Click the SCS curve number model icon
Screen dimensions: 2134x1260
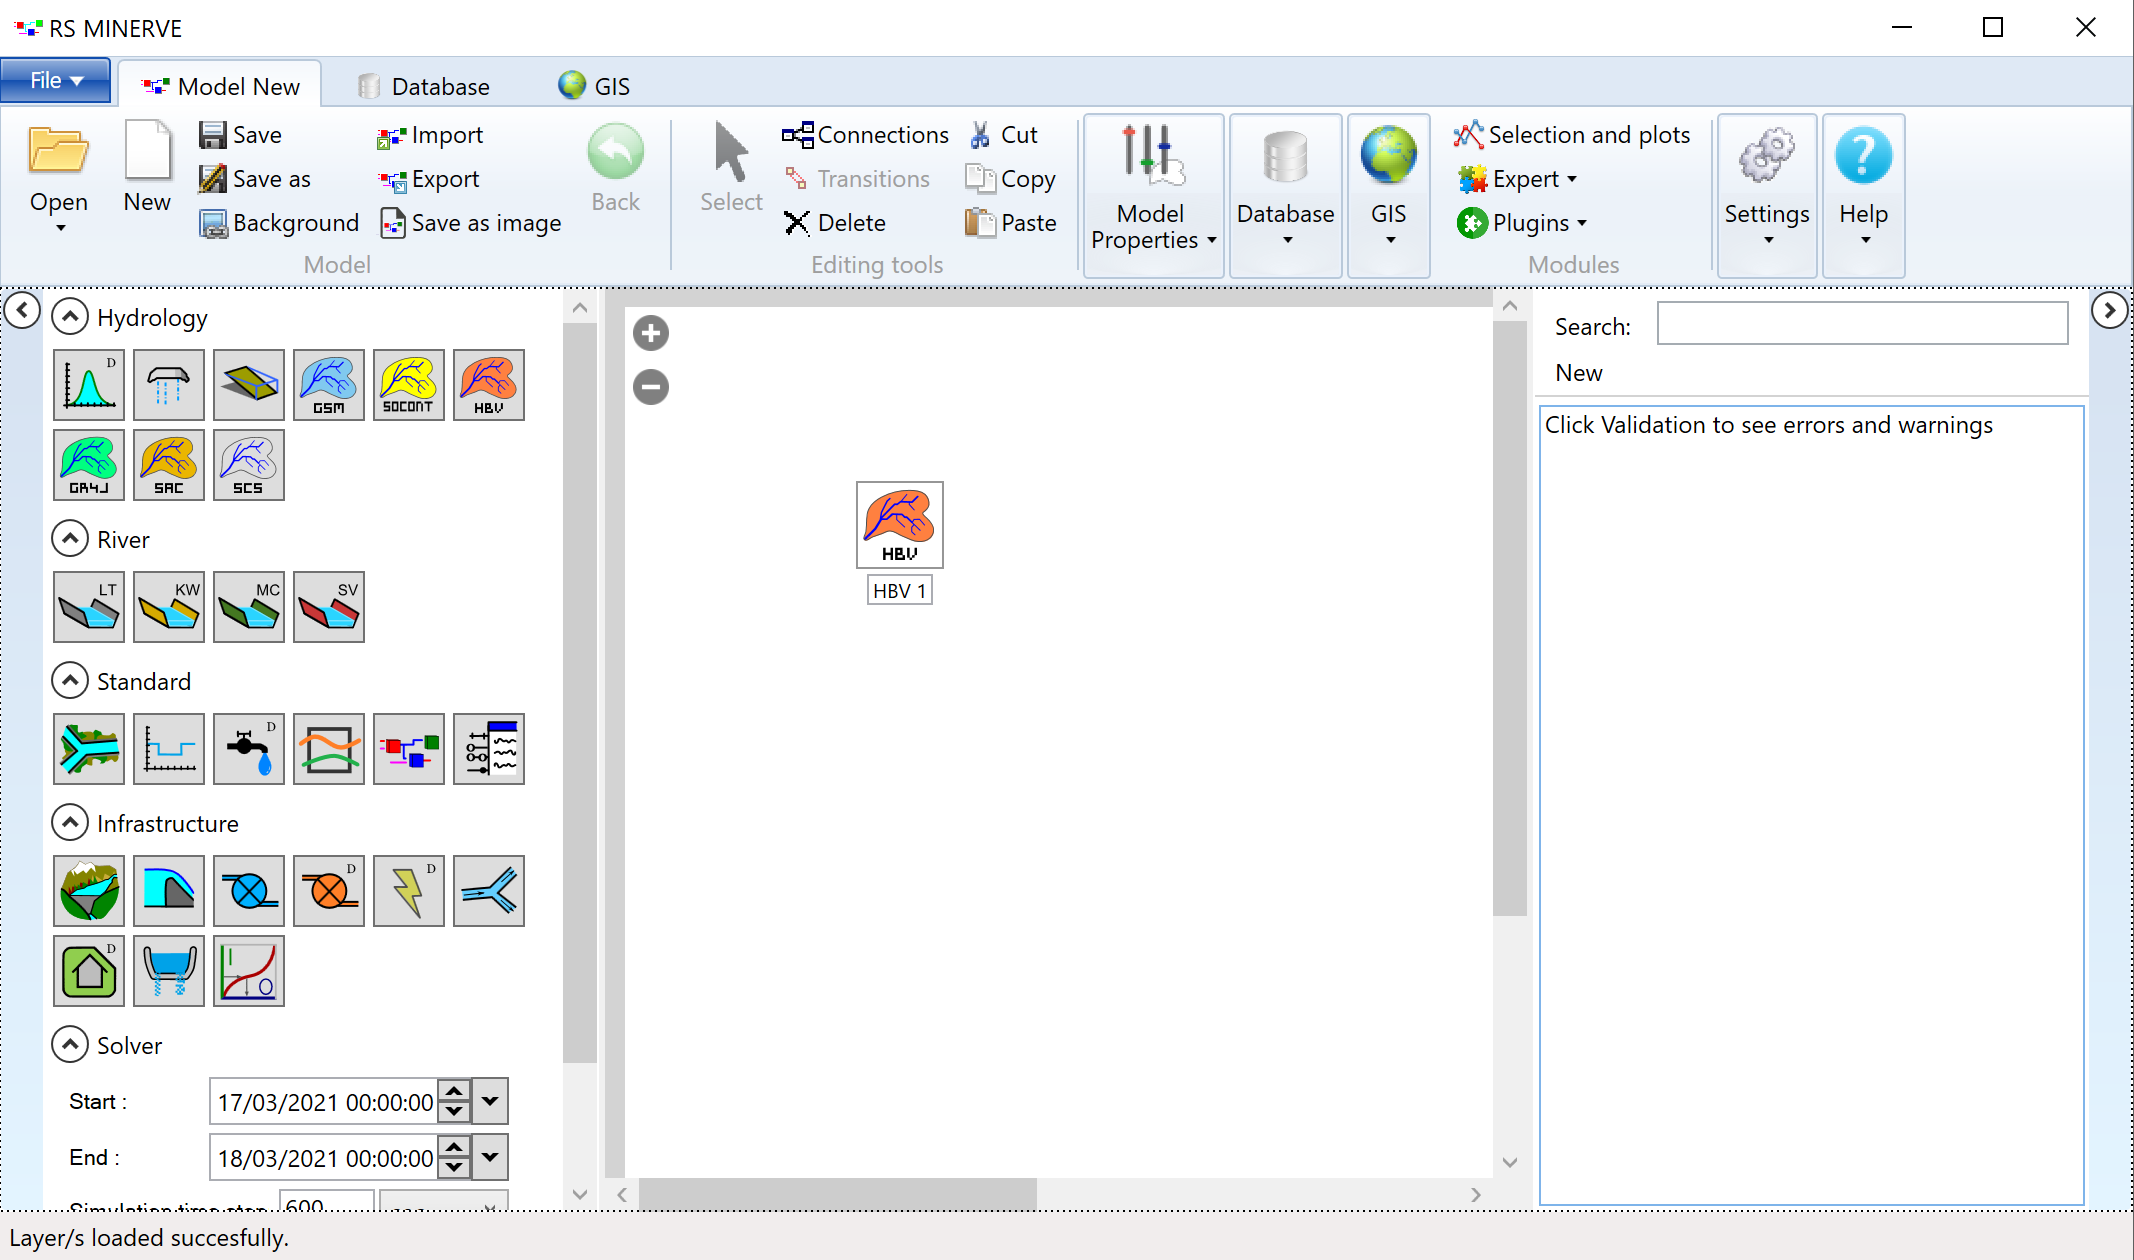click(x=247, y=465)
